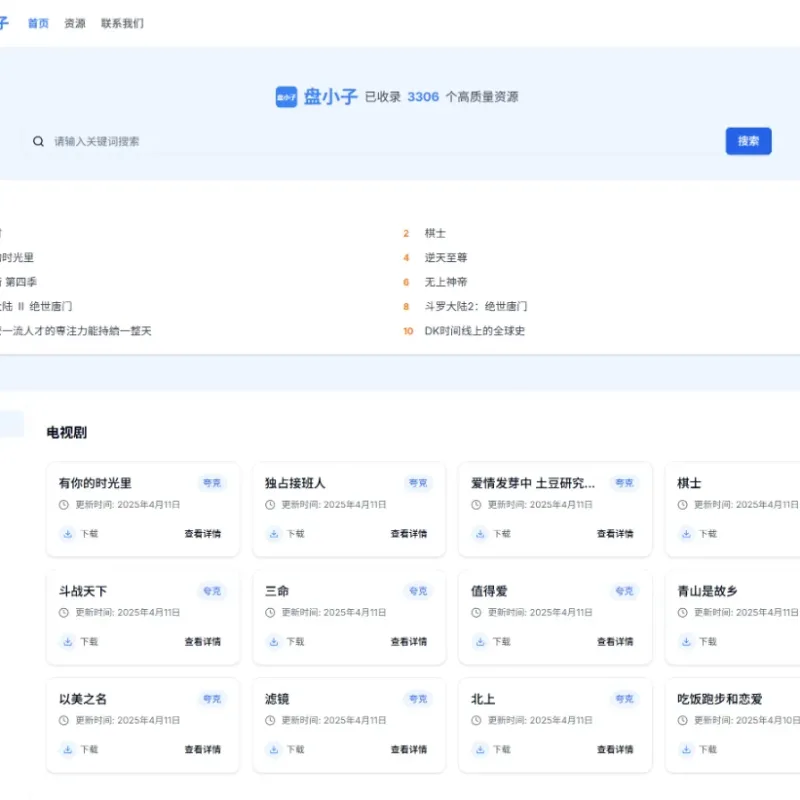Click download icon on 以美之名 card
This screenshot has height=800, width=800.
[x=67, y=749]
